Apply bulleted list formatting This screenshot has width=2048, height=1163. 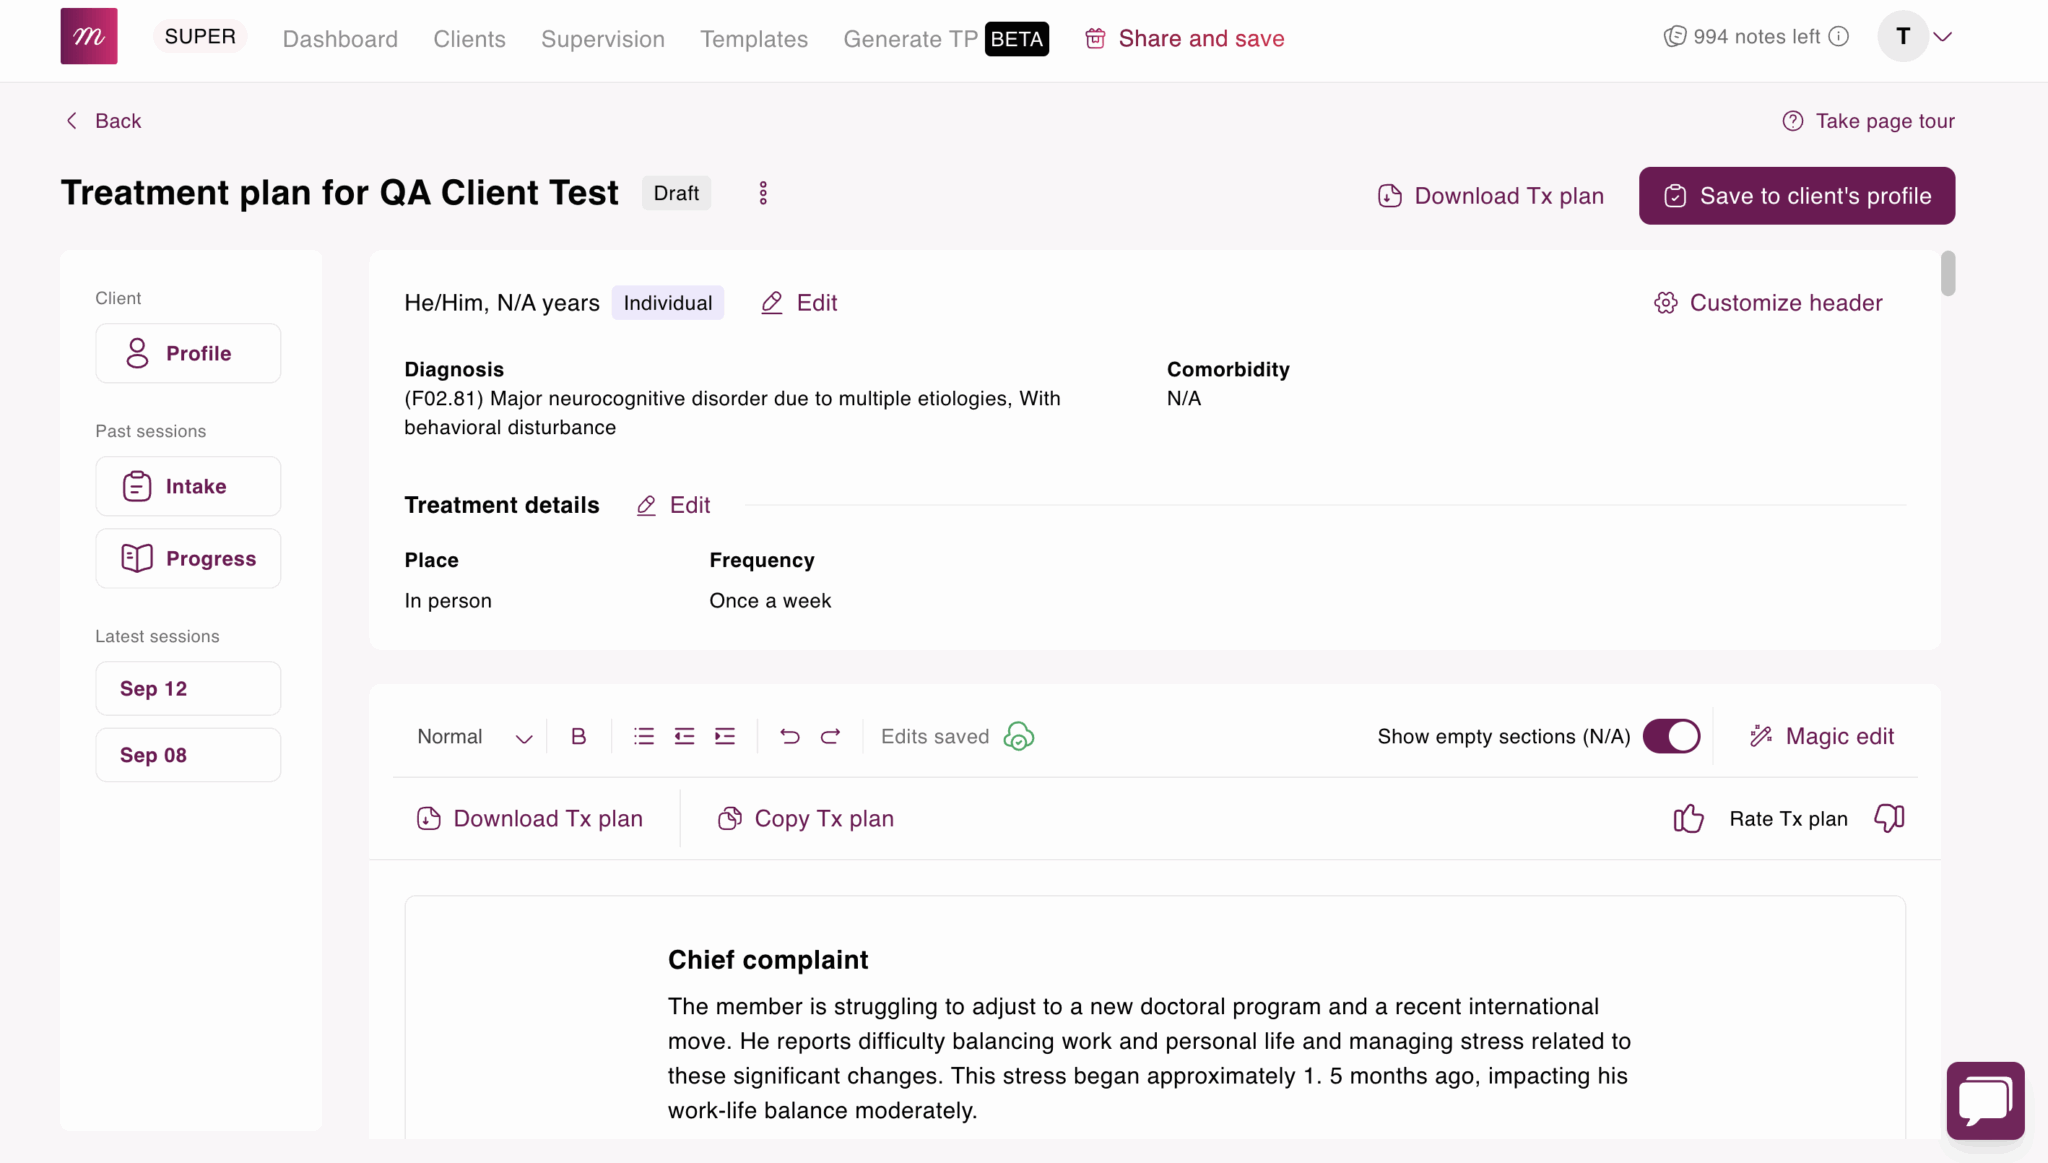[x=643, y=736]
